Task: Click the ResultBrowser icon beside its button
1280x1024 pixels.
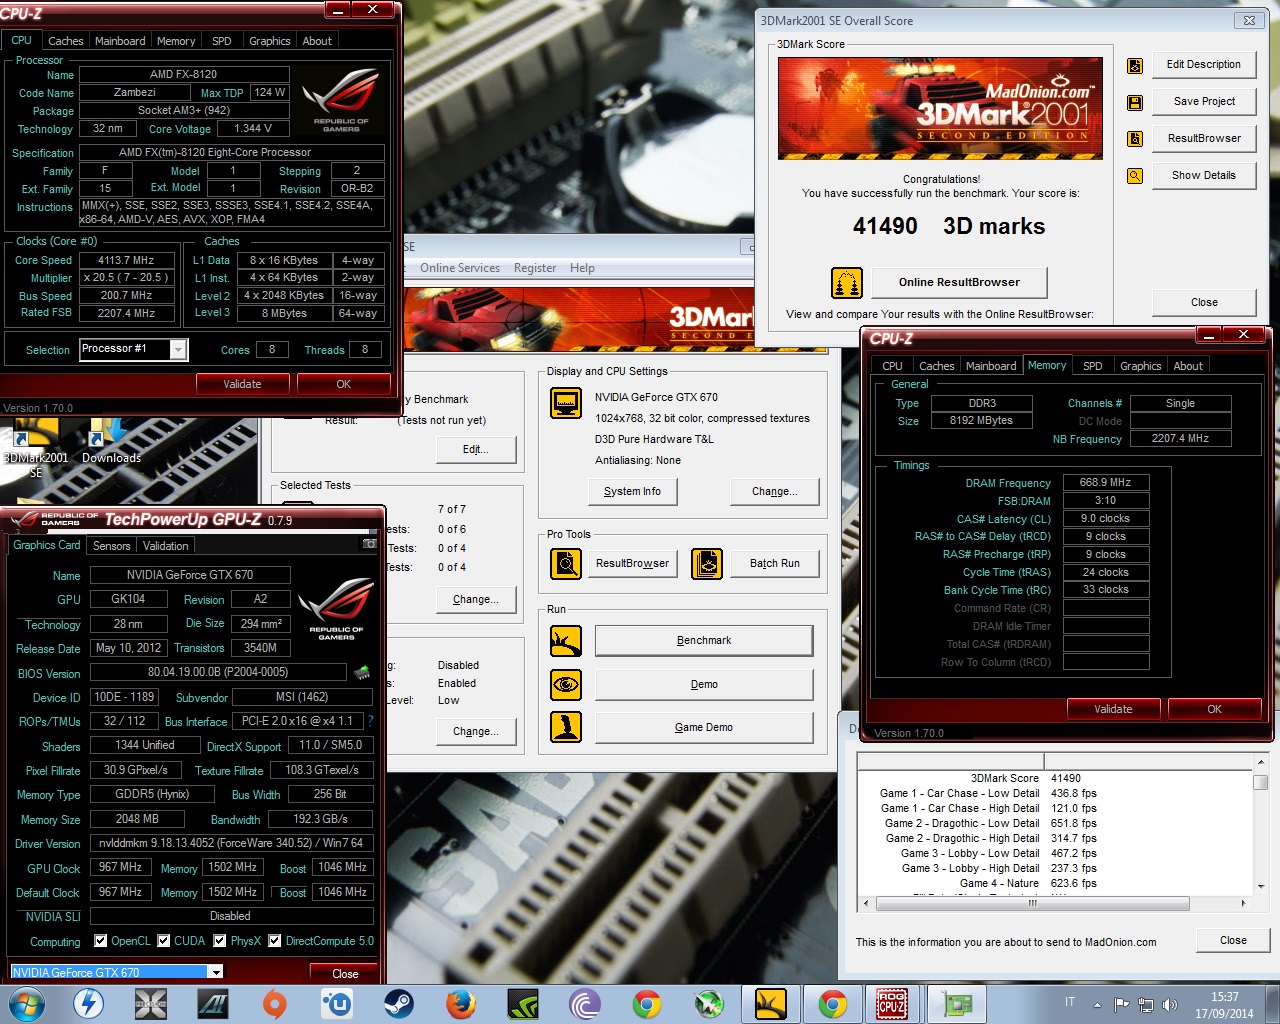Action: pyautogui.click(x=1135, y=139)
